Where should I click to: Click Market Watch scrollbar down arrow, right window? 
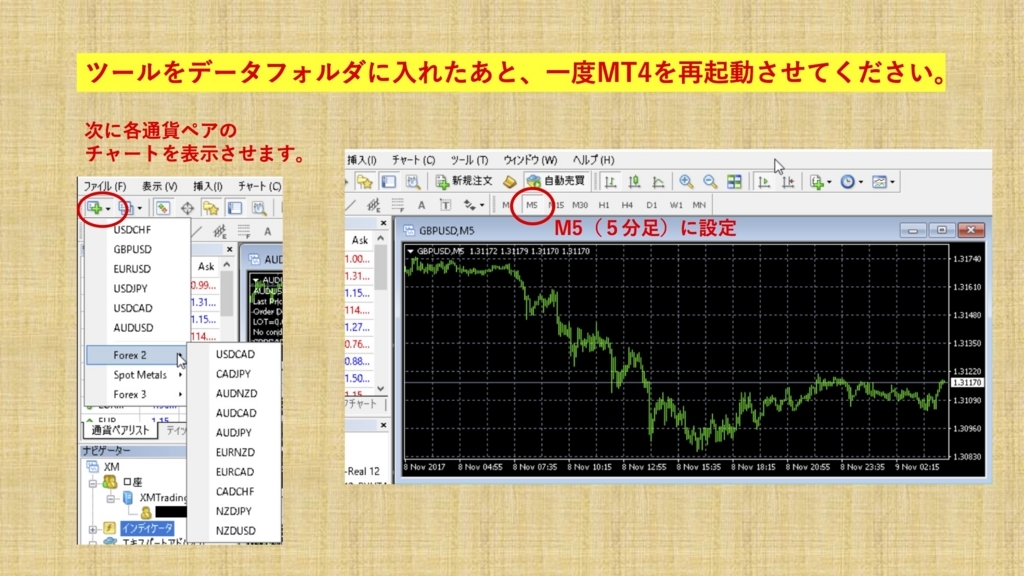click(381, 389)
